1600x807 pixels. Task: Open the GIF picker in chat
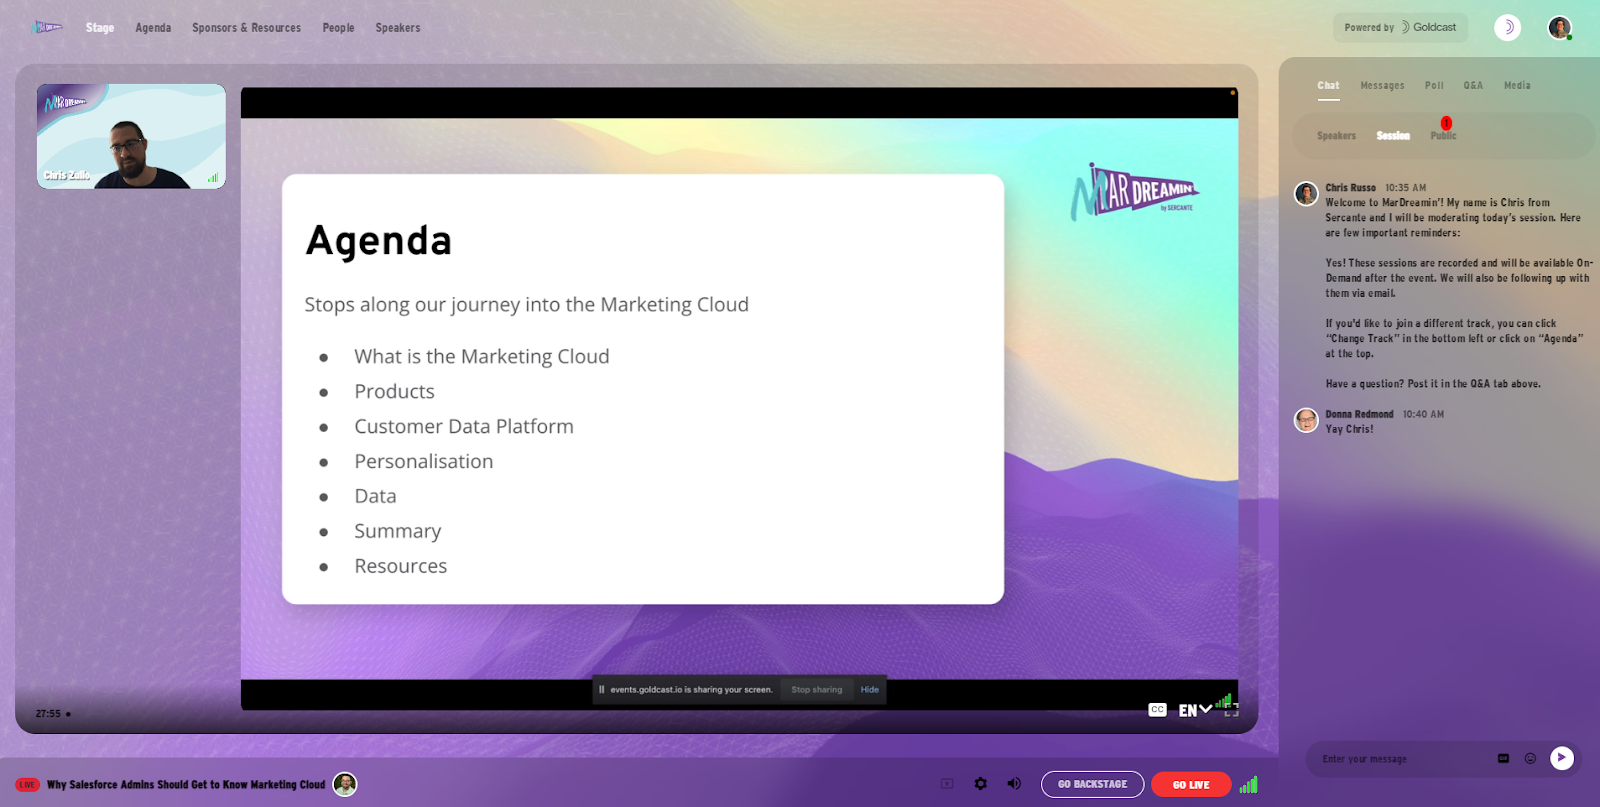(x=1503, y=759)
